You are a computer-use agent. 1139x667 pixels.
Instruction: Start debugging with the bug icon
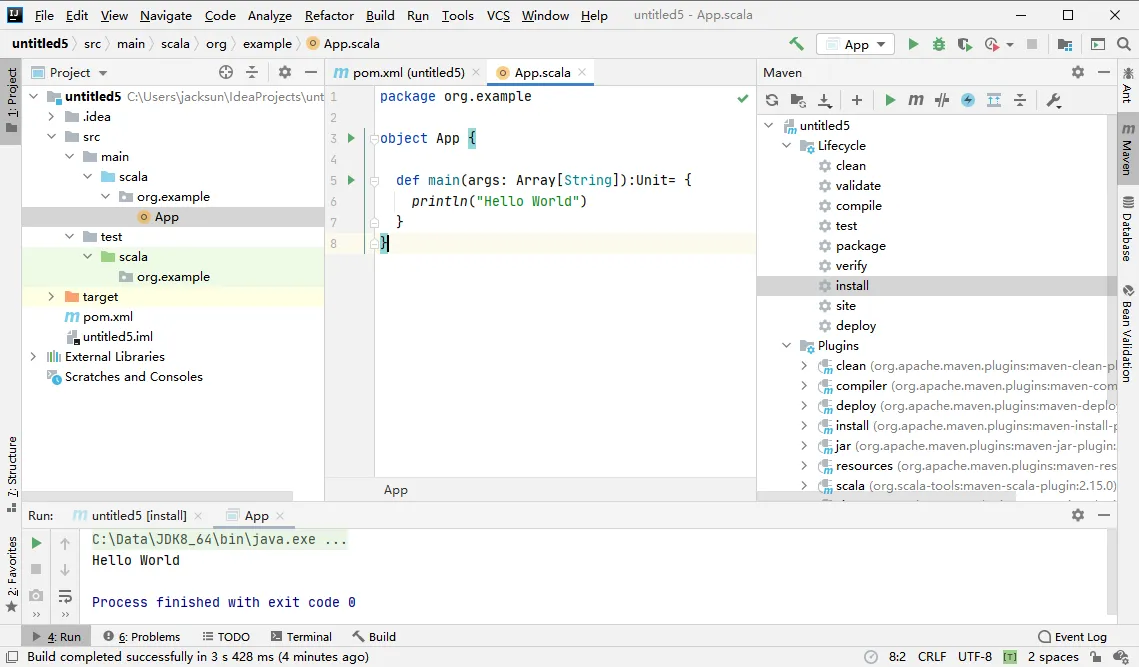click(939, 44)
